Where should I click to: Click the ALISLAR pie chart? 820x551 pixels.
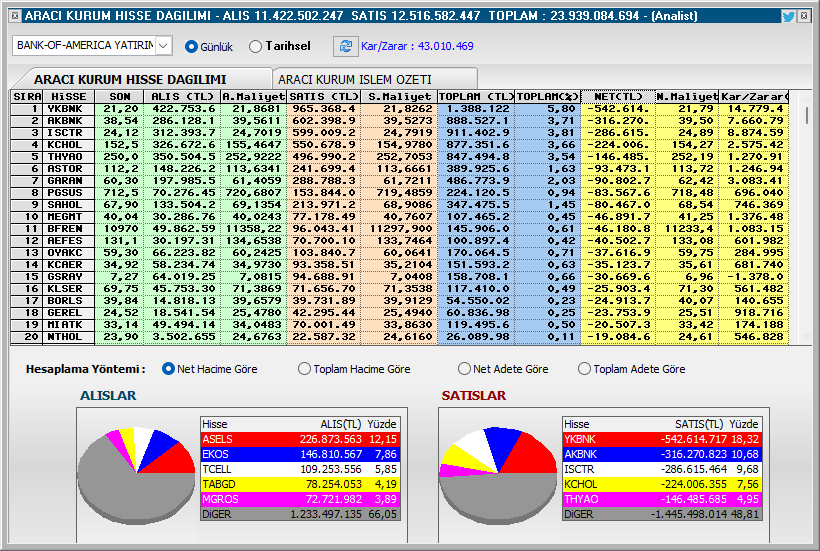click(136, 476)
